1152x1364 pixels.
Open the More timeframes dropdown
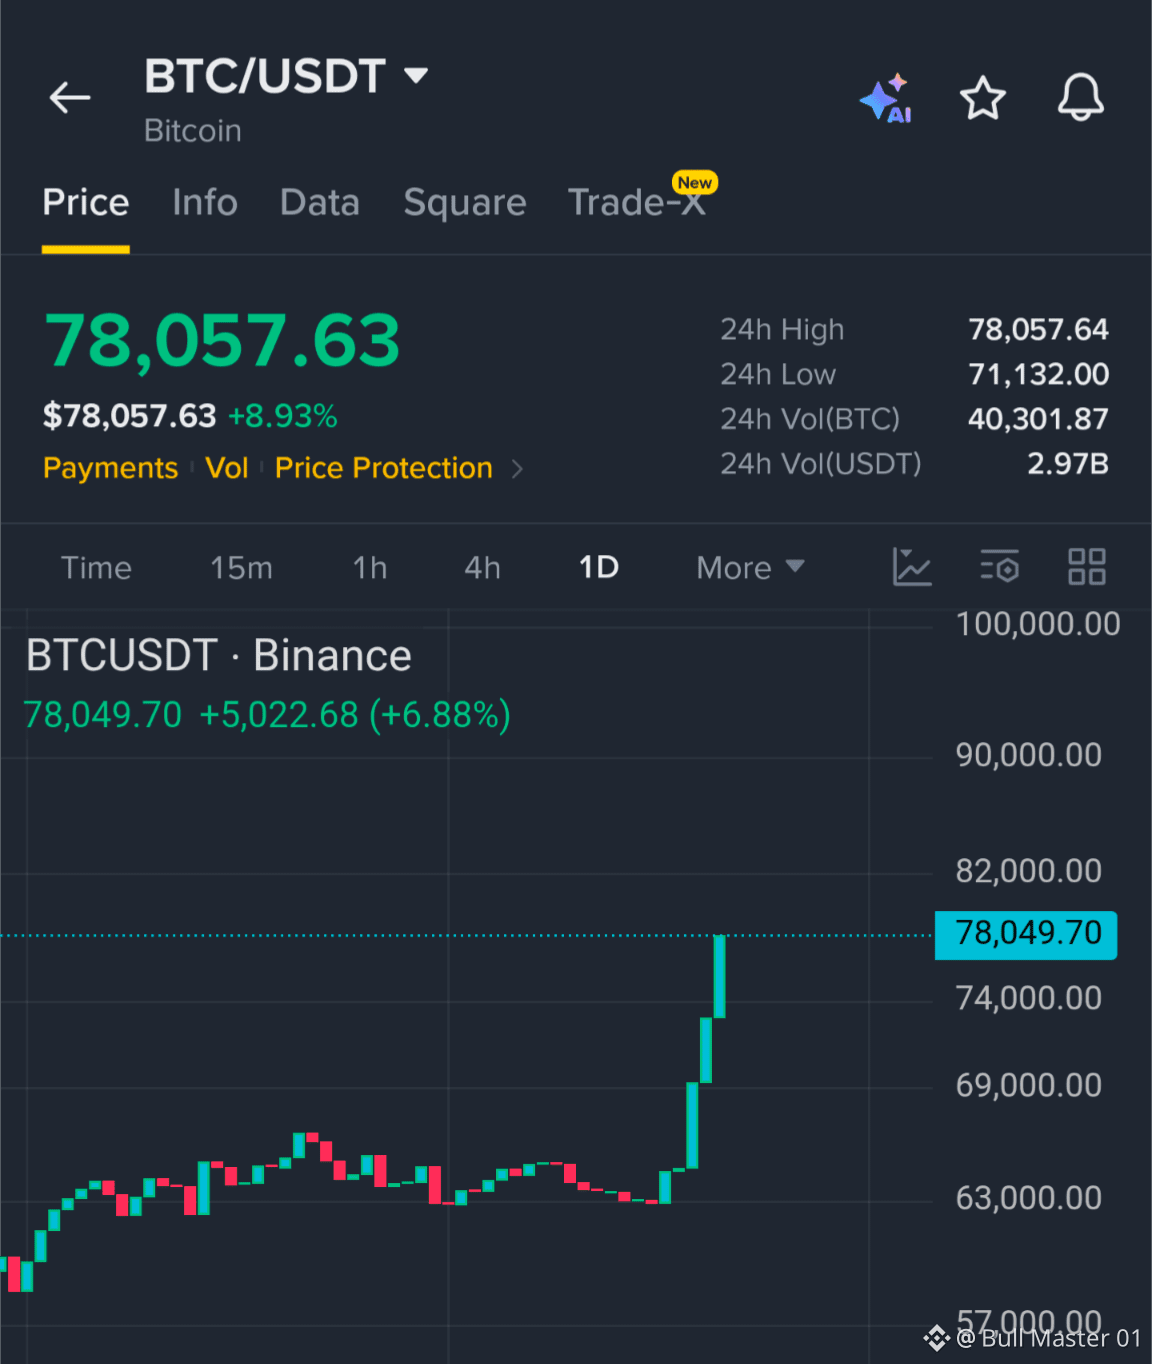click(750, 568)
